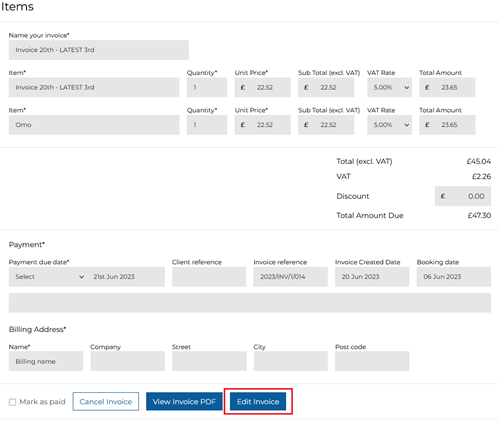Click the Edit Invoice button
Screen dimensions: 502x424
[258, 402]
